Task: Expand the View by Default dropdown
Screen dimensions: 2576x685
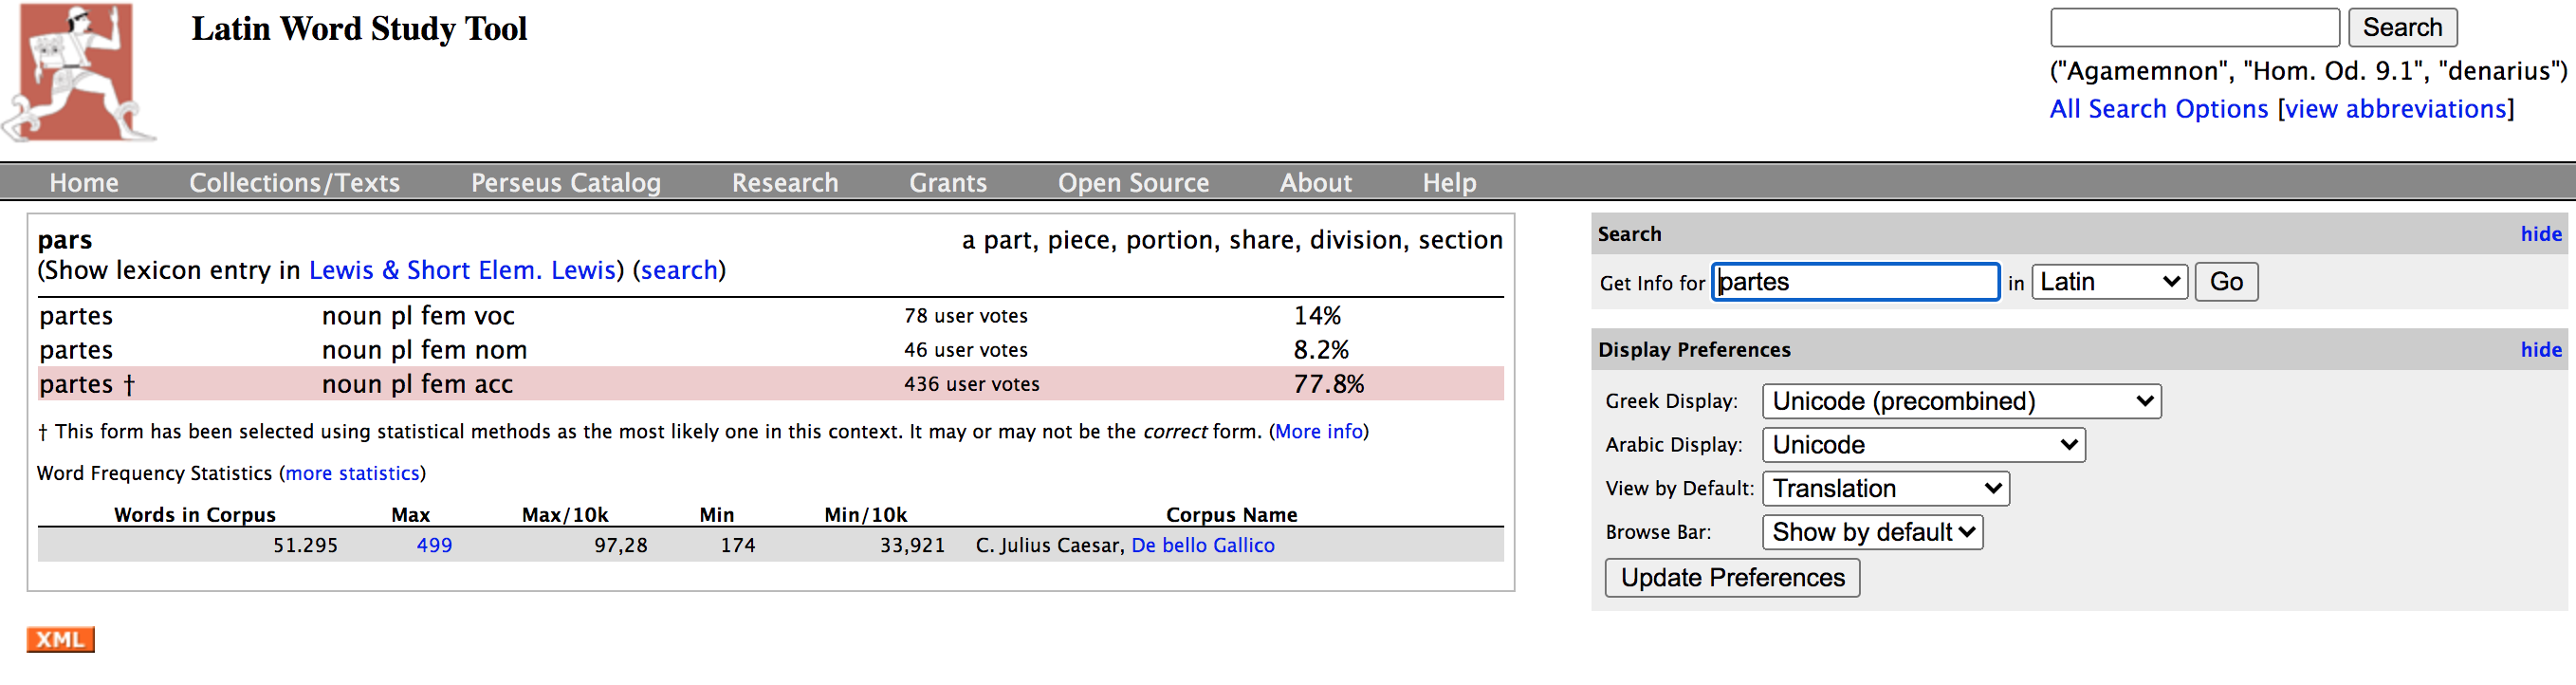Action: [1884, 489]
